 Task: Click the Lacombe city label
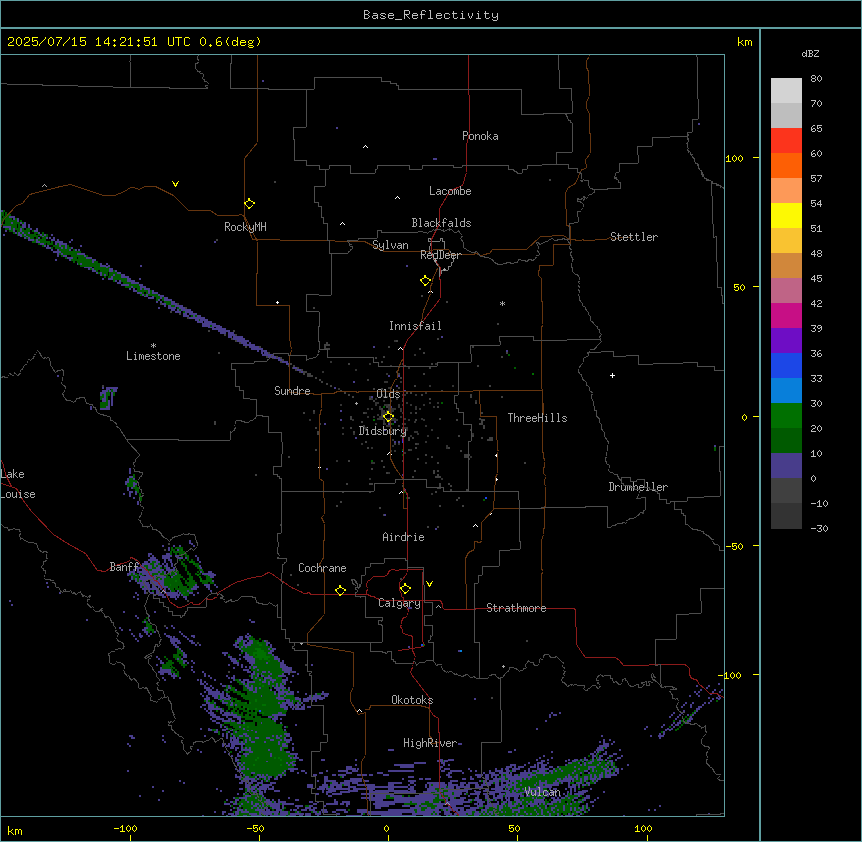pyautogui.click(x=450, y=191)
